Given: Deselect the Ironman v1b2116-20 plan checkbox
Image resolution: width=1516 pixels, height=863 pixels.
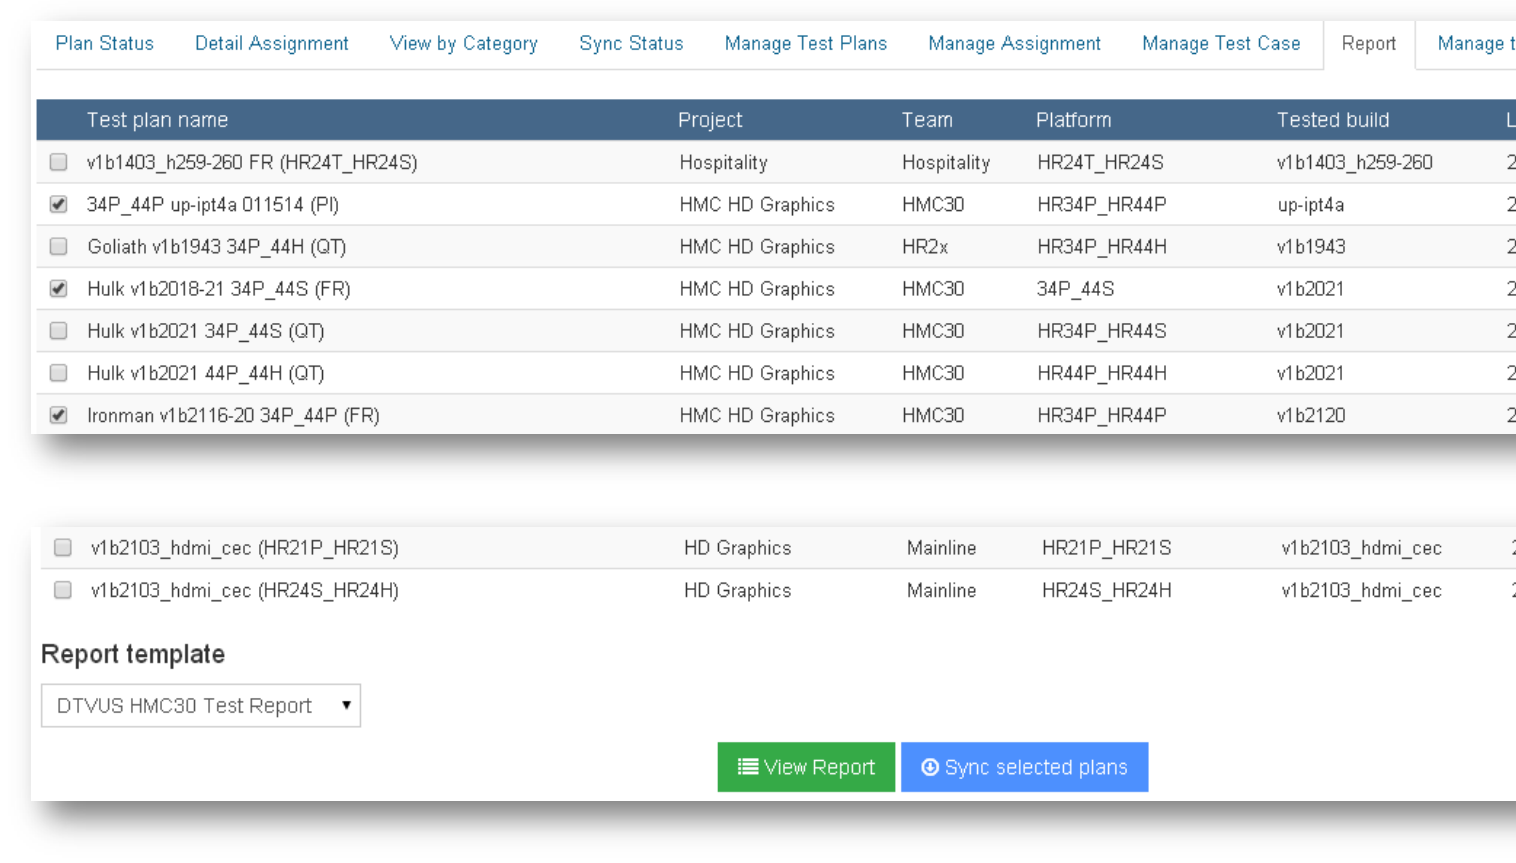Looking at the screenshot, I should (x=59, y=415).
